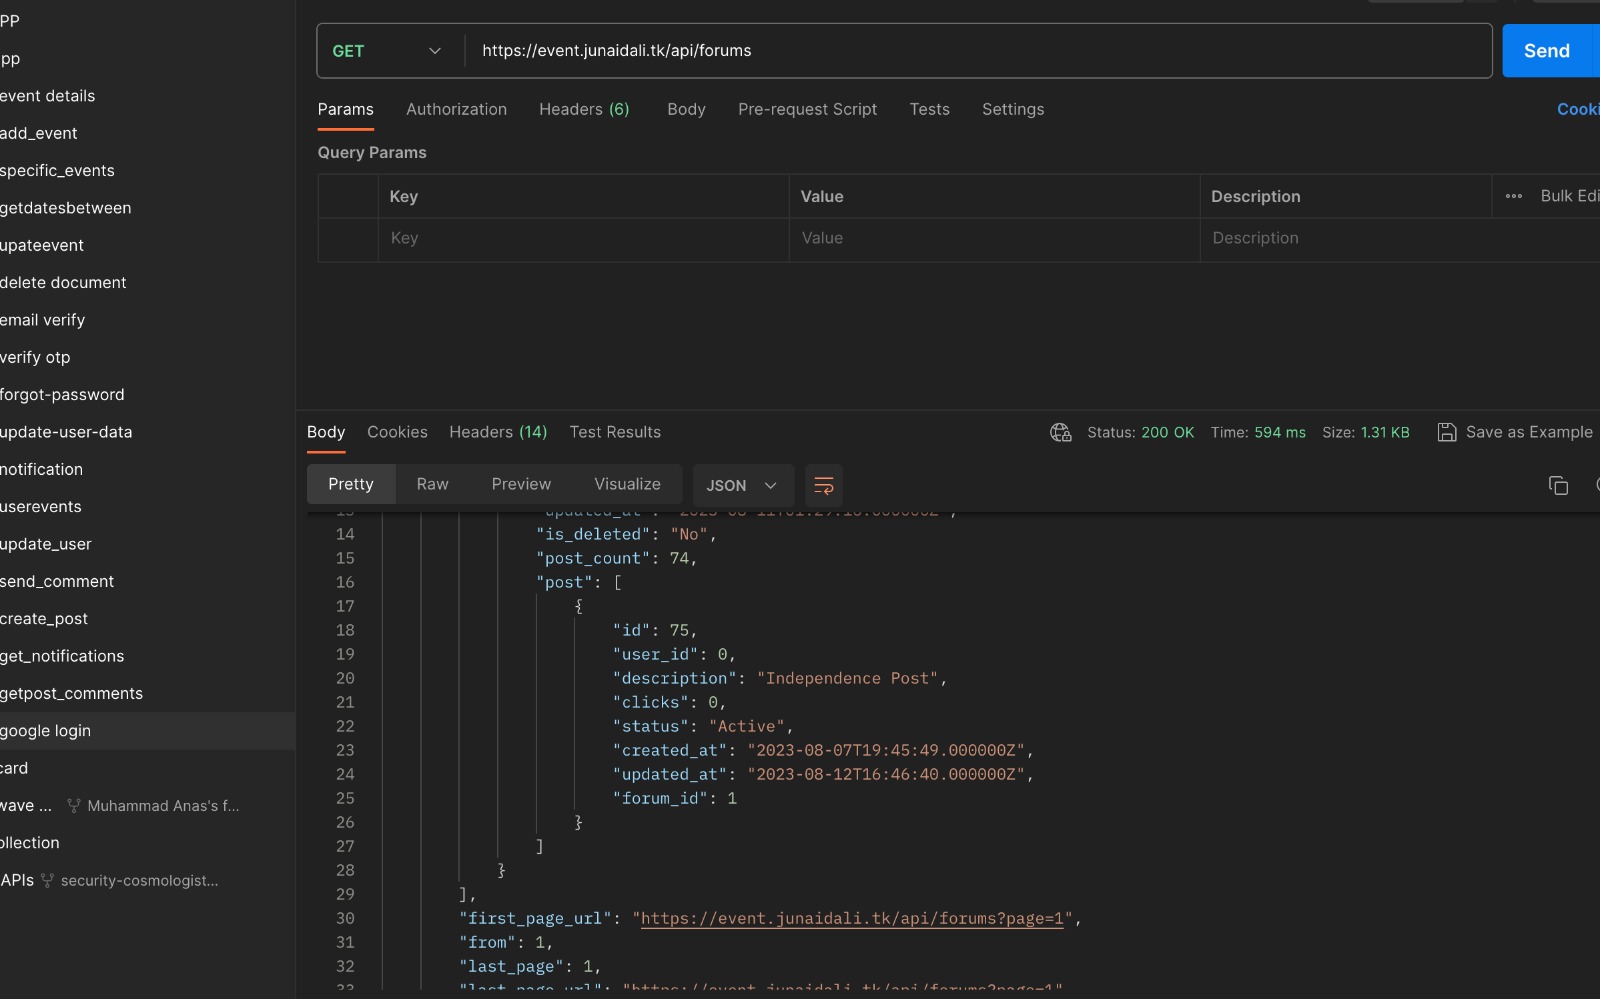Click the save icon for Save as Example
This screenshot has width=1600, height=999.
[x=1446, y=432]
